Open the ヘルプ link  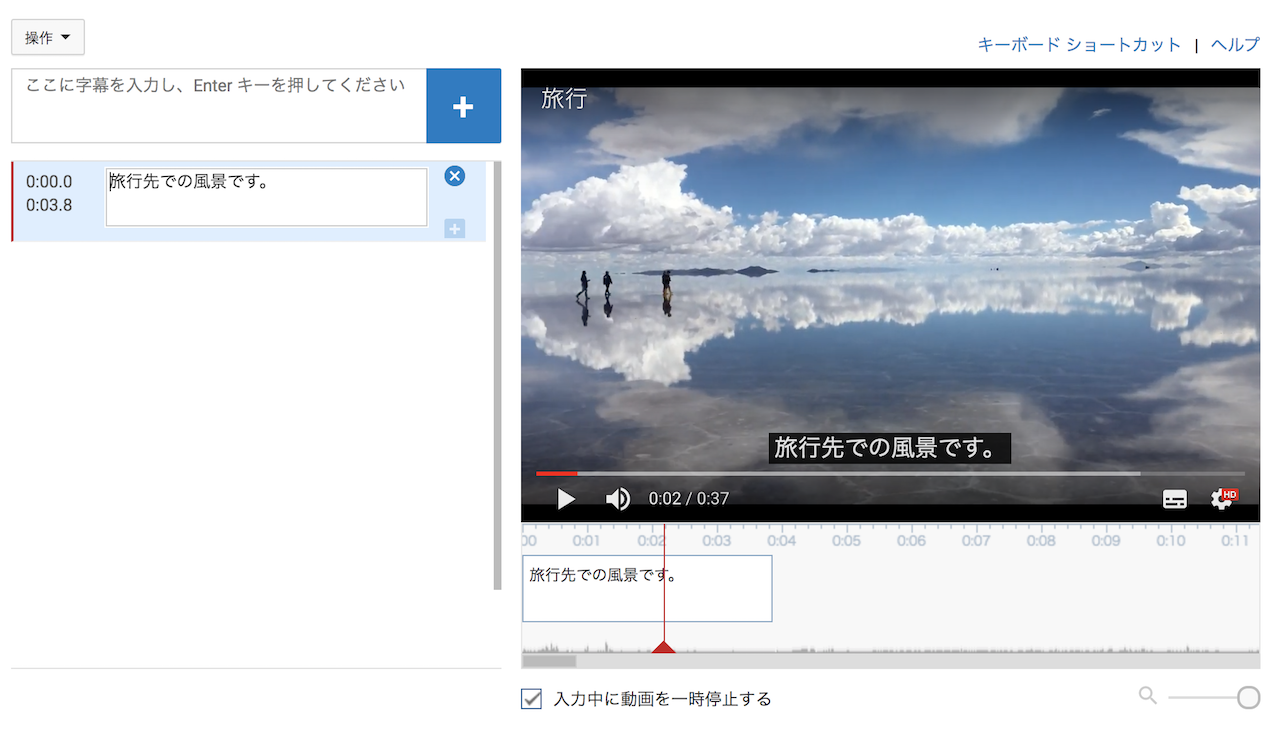click(x=1235, y=45)
